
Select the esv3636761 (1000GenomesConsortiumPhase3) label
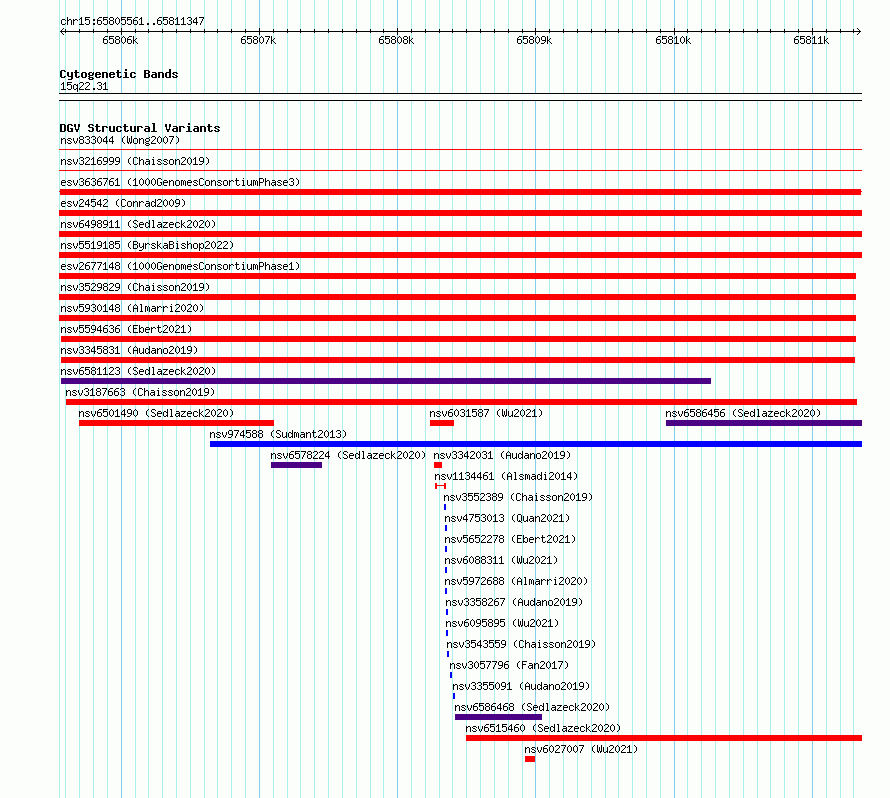[x=180, y=182]
